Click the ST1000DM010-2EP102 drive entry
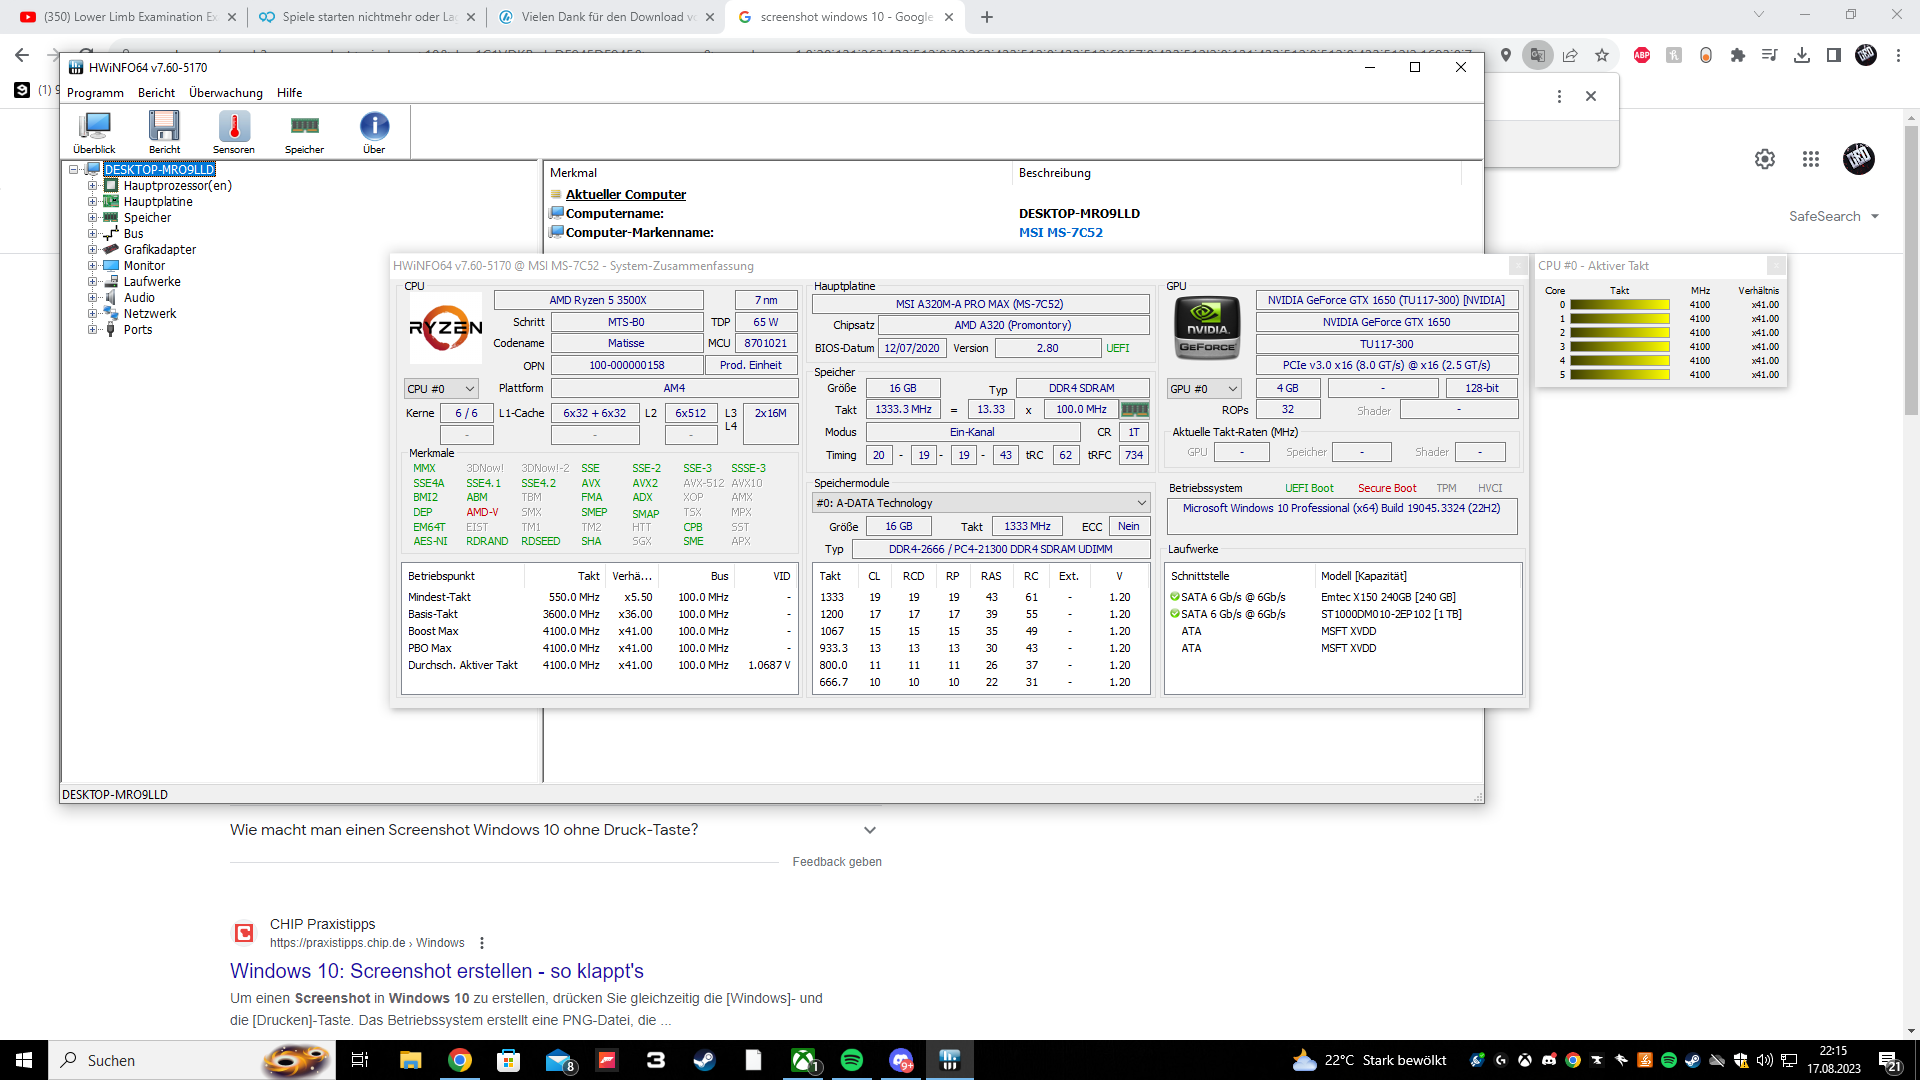 [x=1391, y=615]
